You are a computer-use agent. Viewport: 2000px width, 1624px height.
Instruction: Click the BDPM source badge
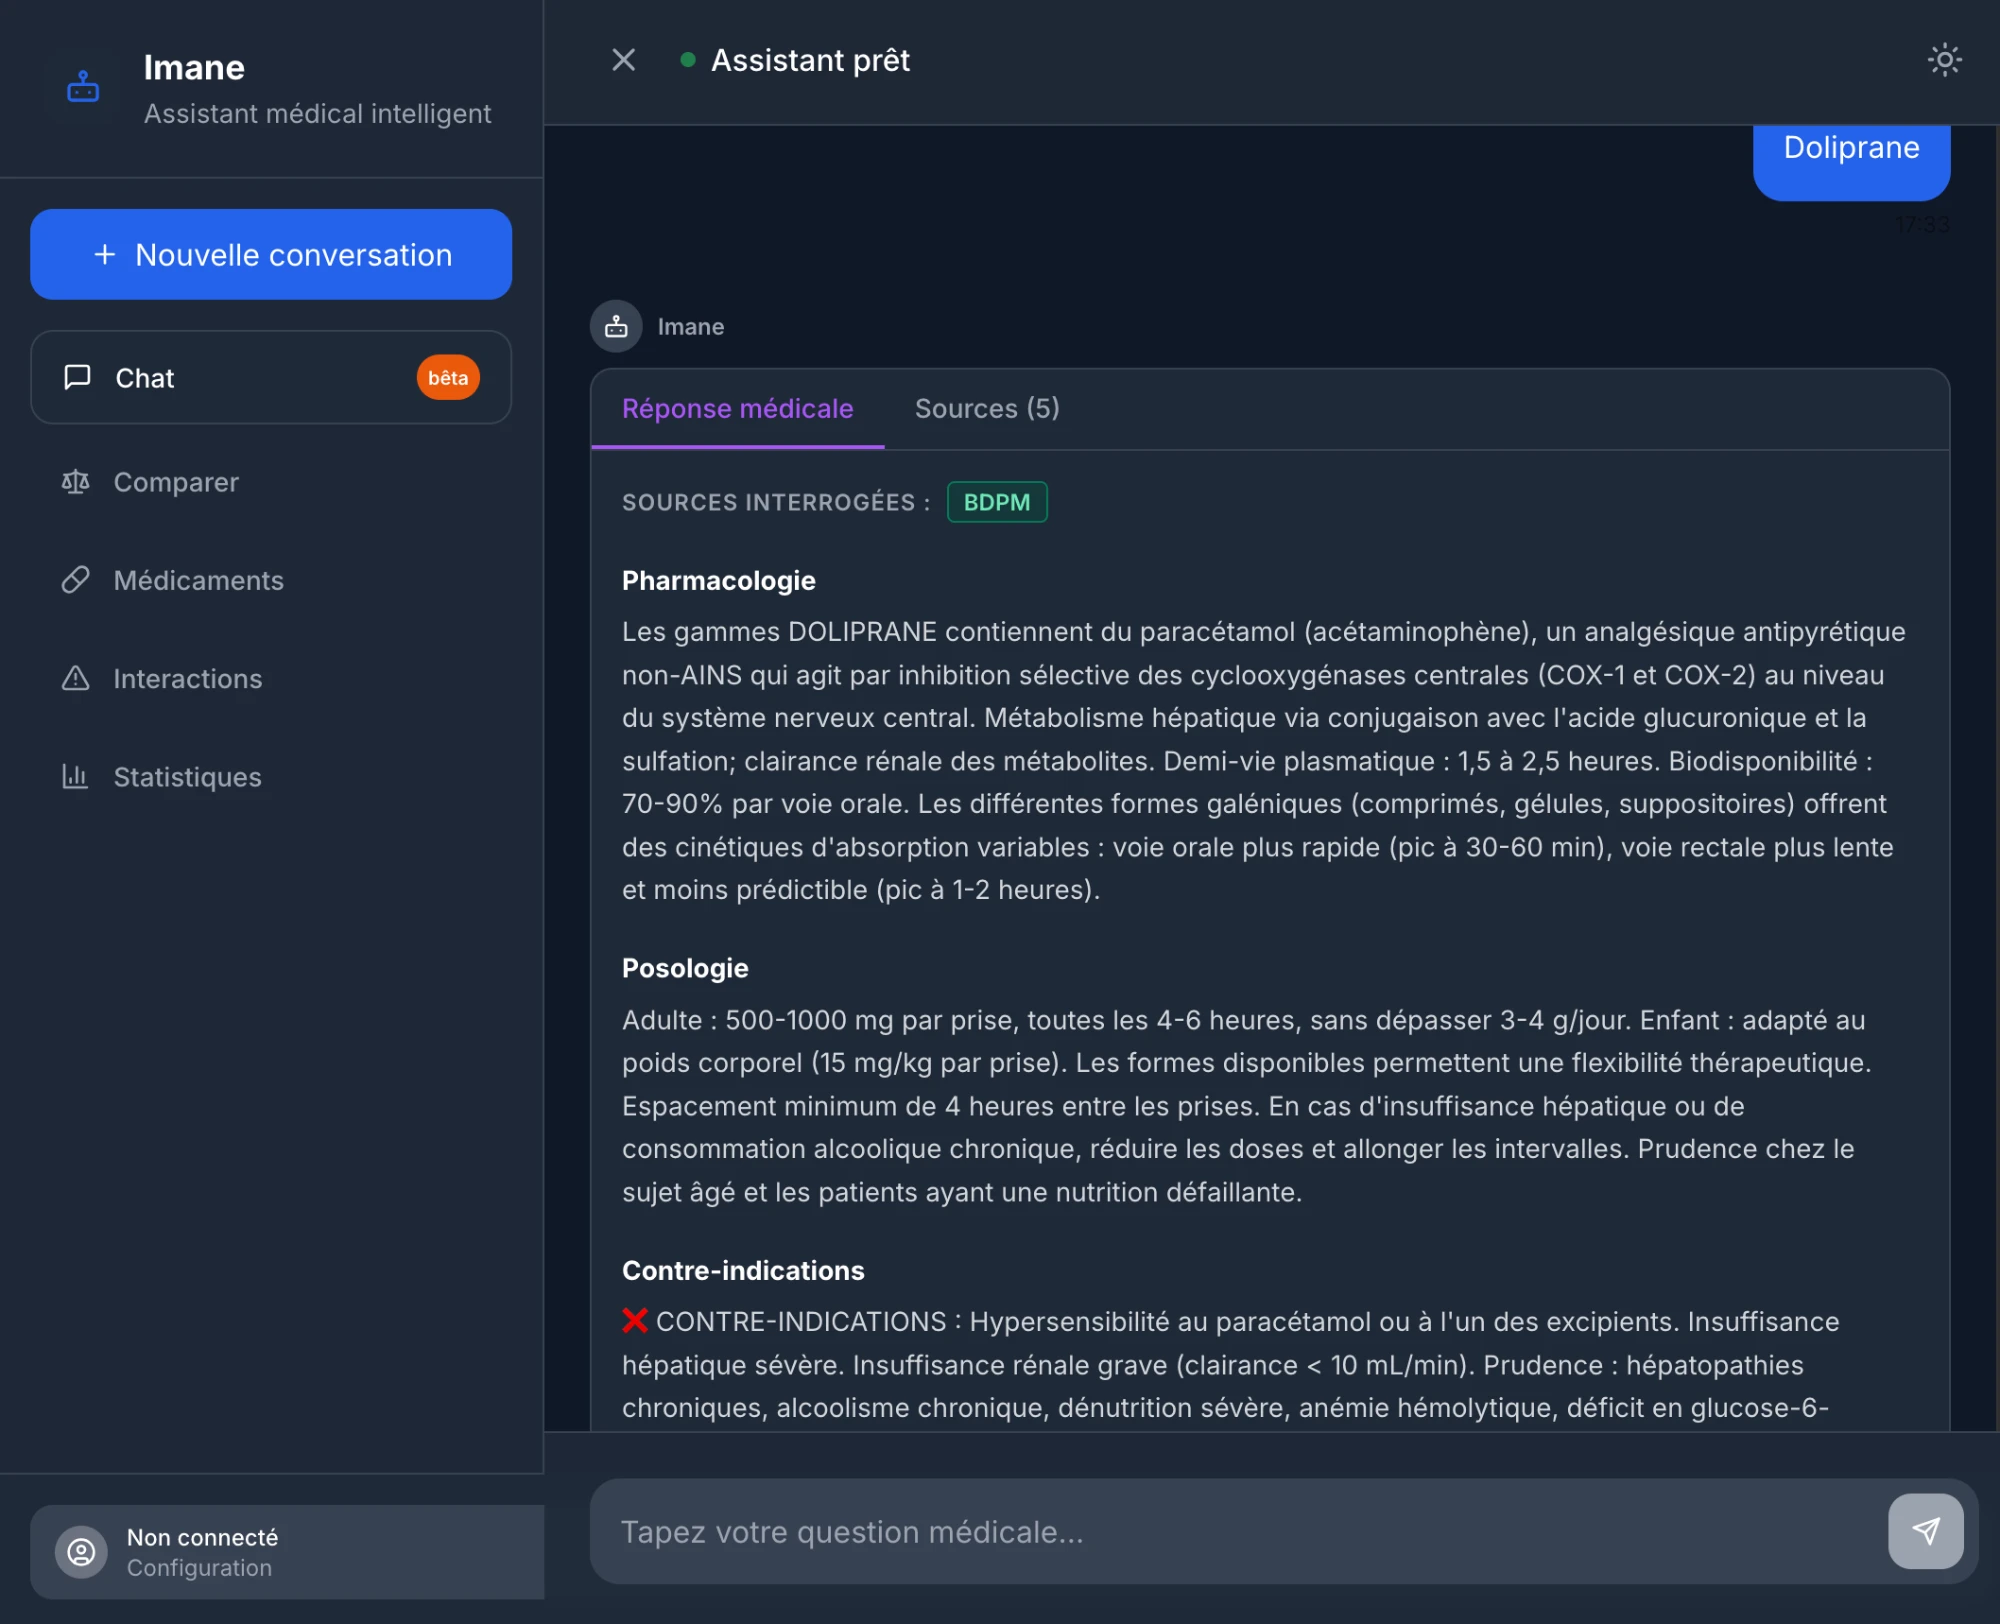pyautogui.click(x=997, y=502)
